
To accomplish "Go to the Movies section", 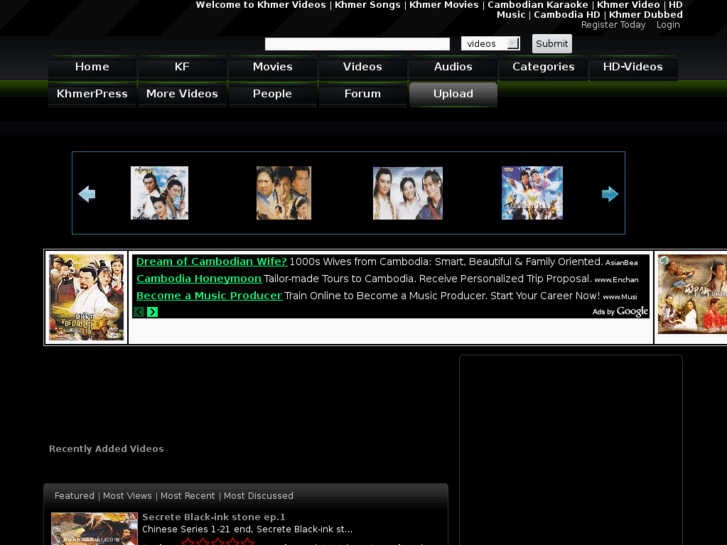I will click(273, 67).
